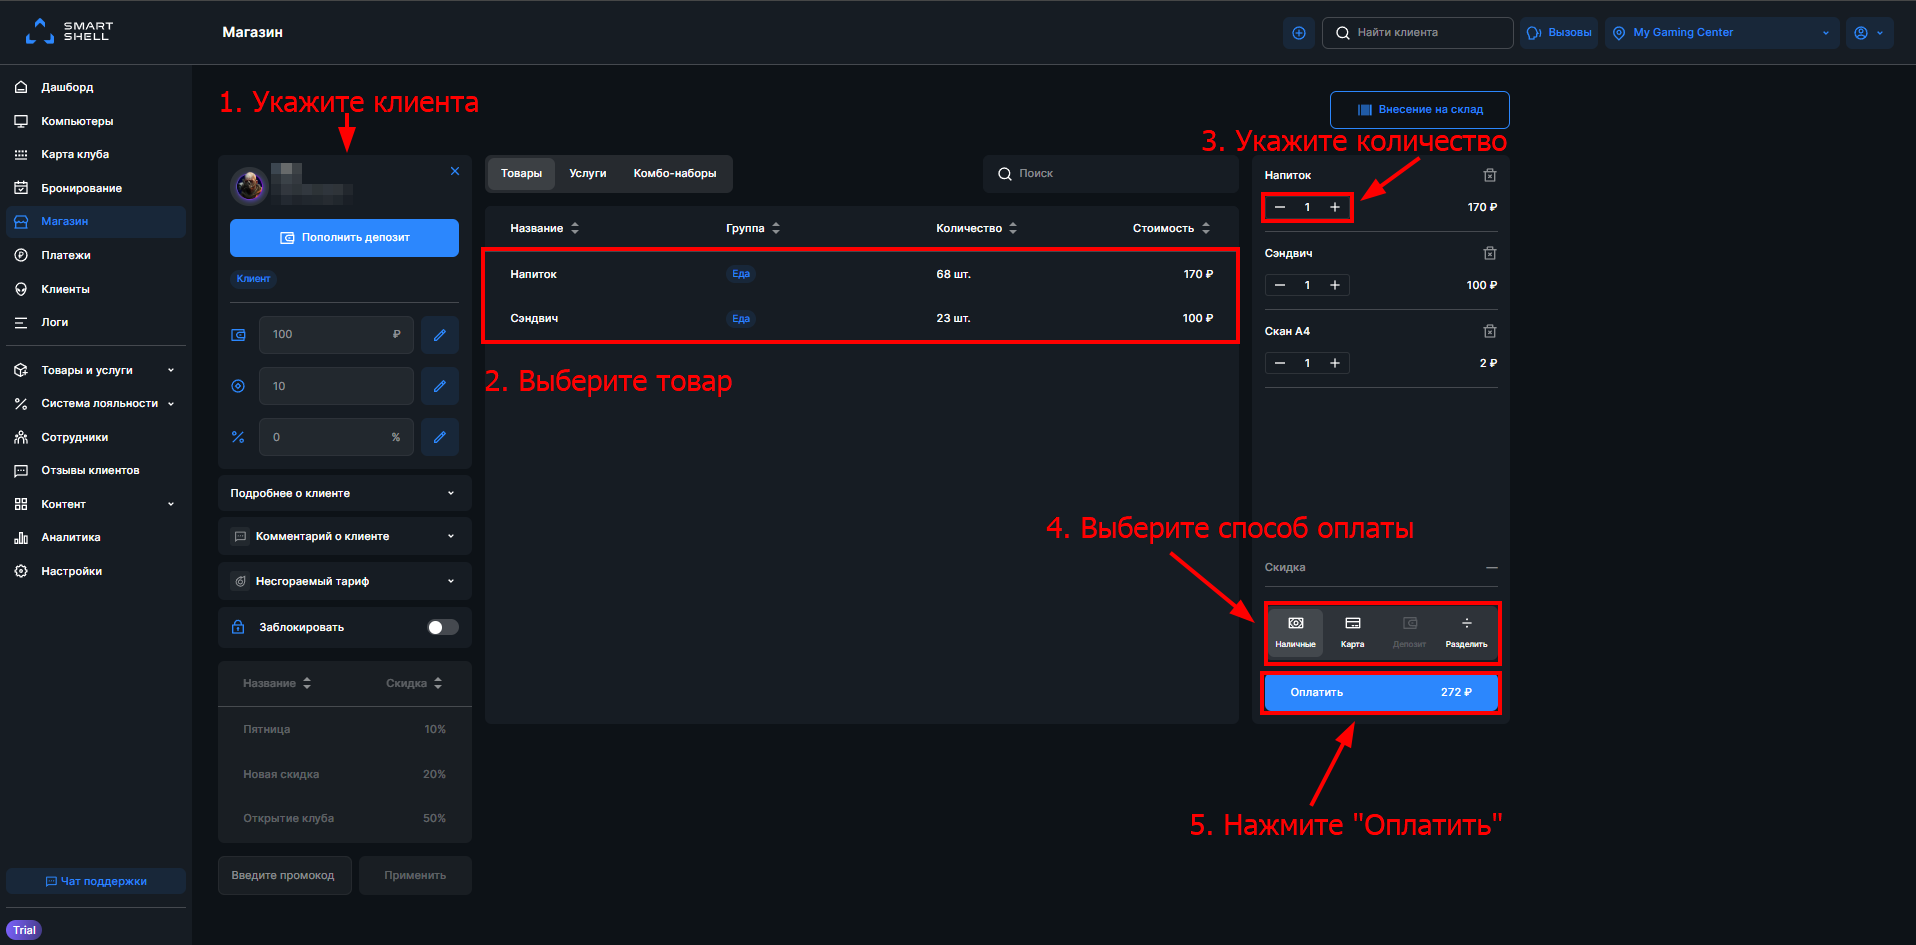Click the plus circle icon in header

1299,33
